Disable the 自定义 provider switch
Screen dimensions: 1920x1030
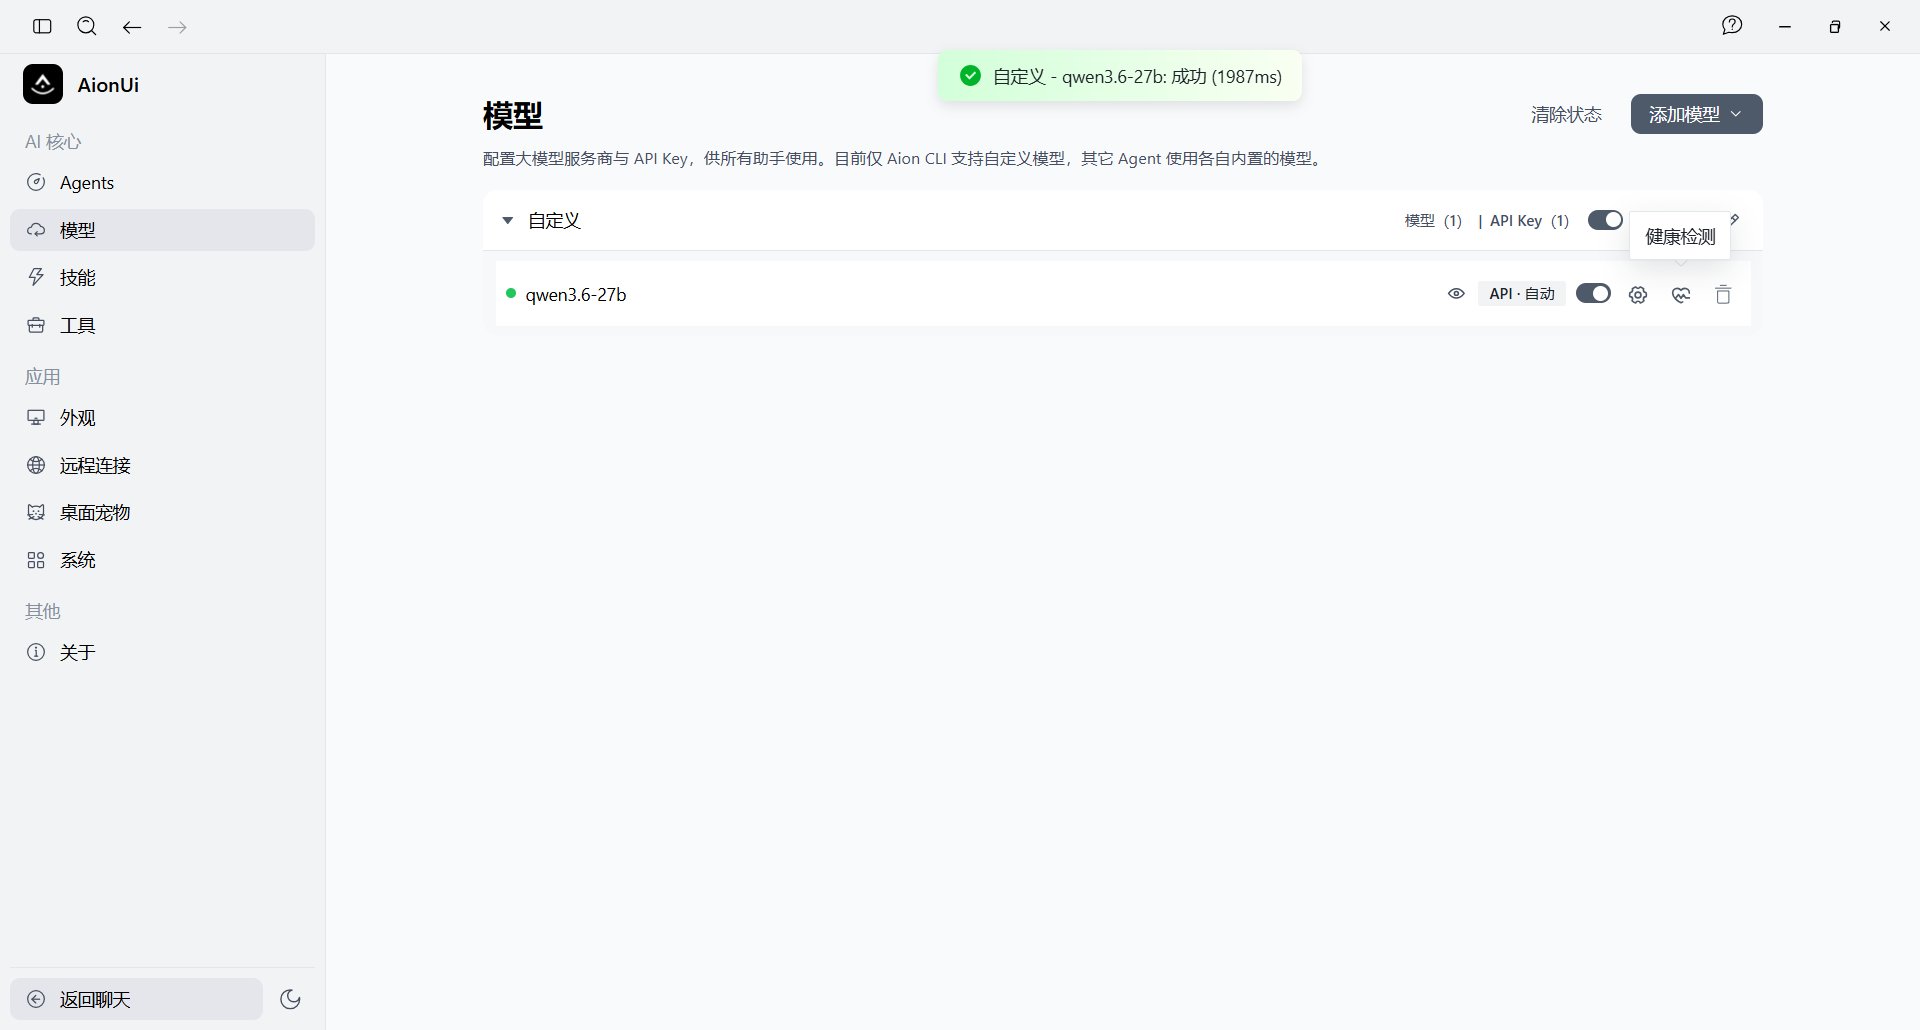pos(1605,220)
